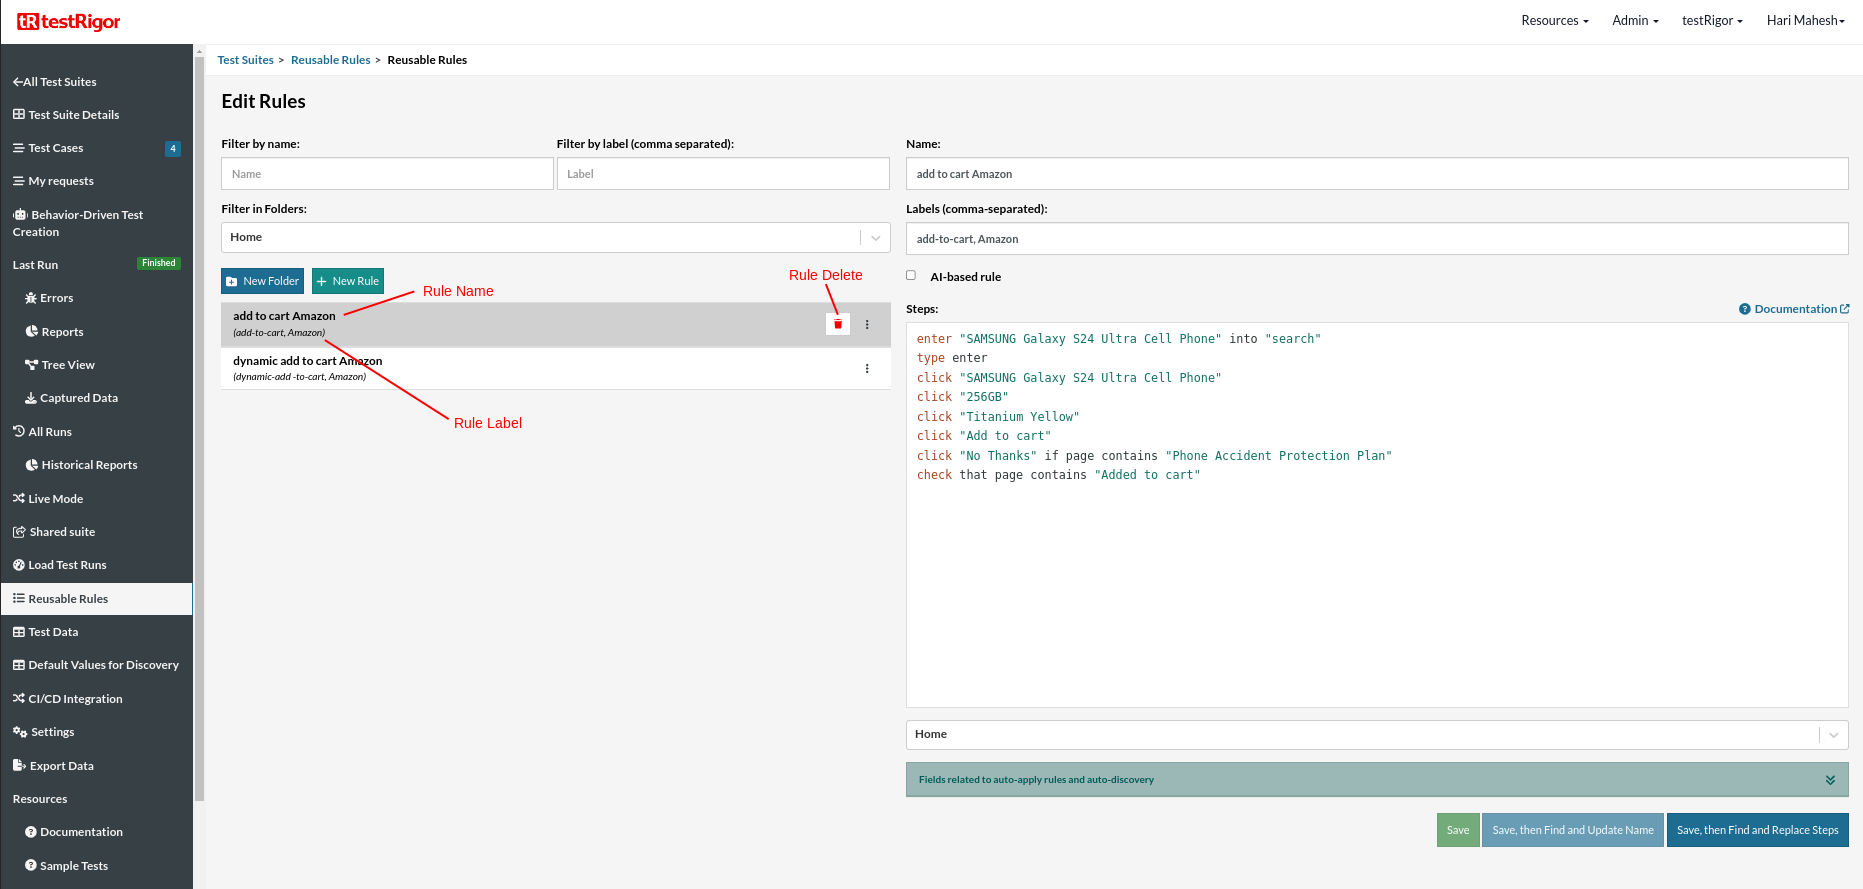1863x889 pixels.
Task: Click the Filter by name input field
Action: (387, 174)
